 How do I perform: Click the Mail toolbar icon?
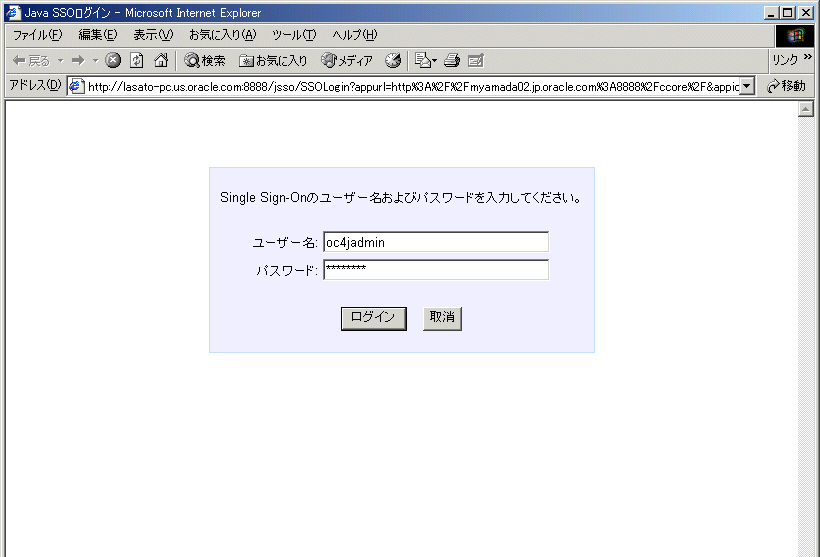pos(423,61)
